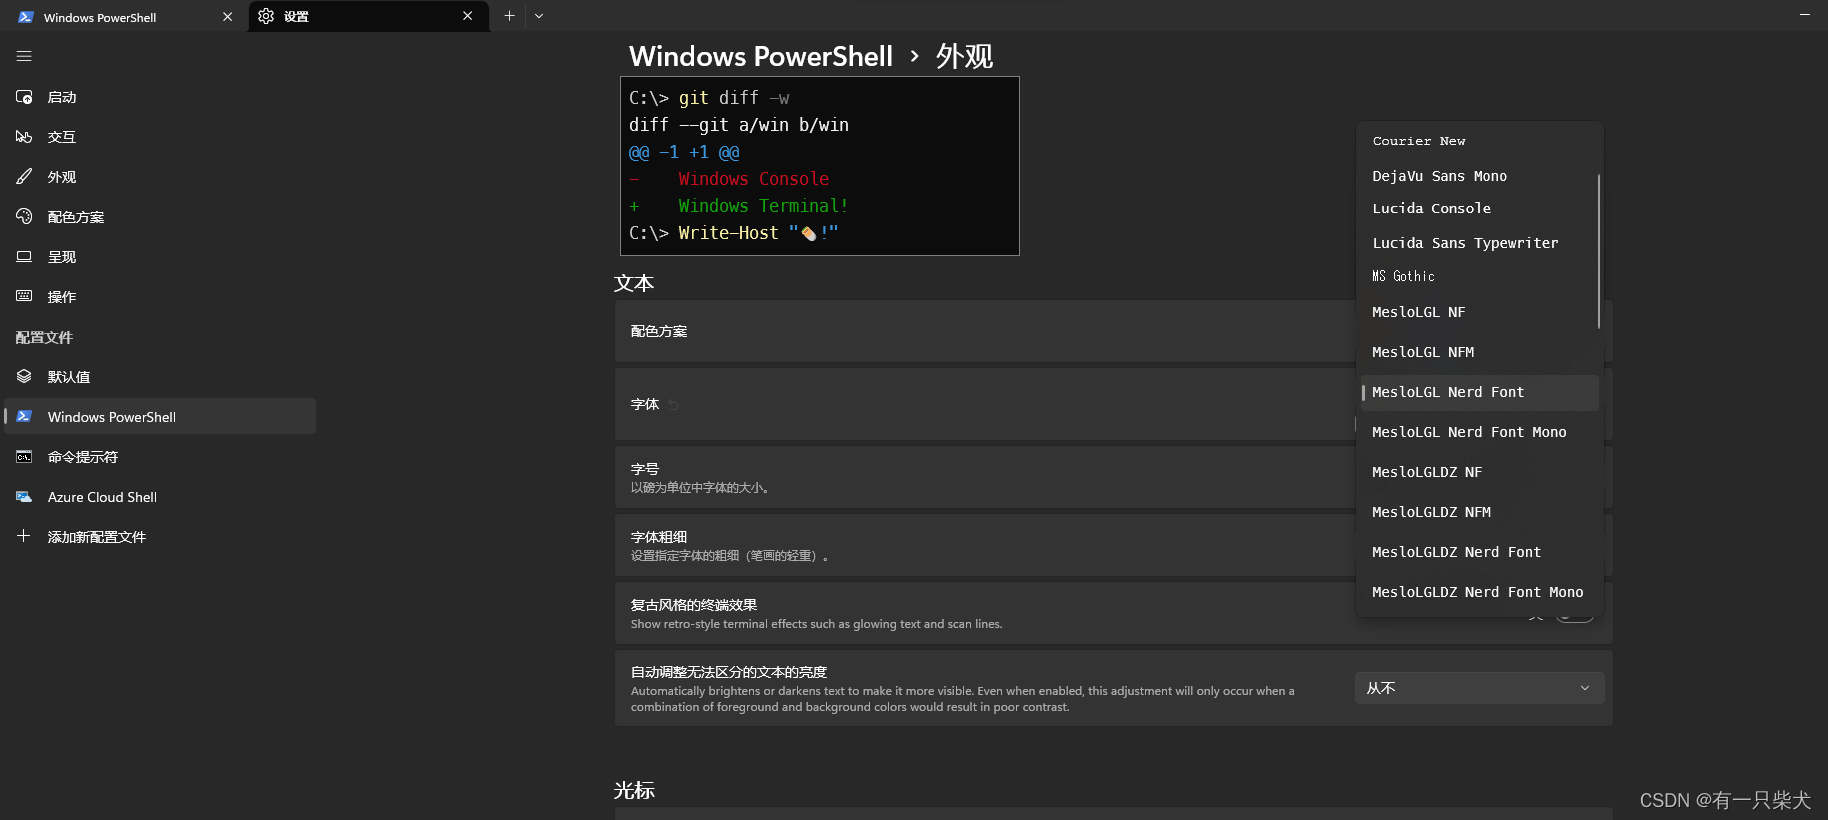The height and width of the screenshot is (820, 1828).
Task: Click the 字体粗细 setting row
Action: click(1113, 545)
